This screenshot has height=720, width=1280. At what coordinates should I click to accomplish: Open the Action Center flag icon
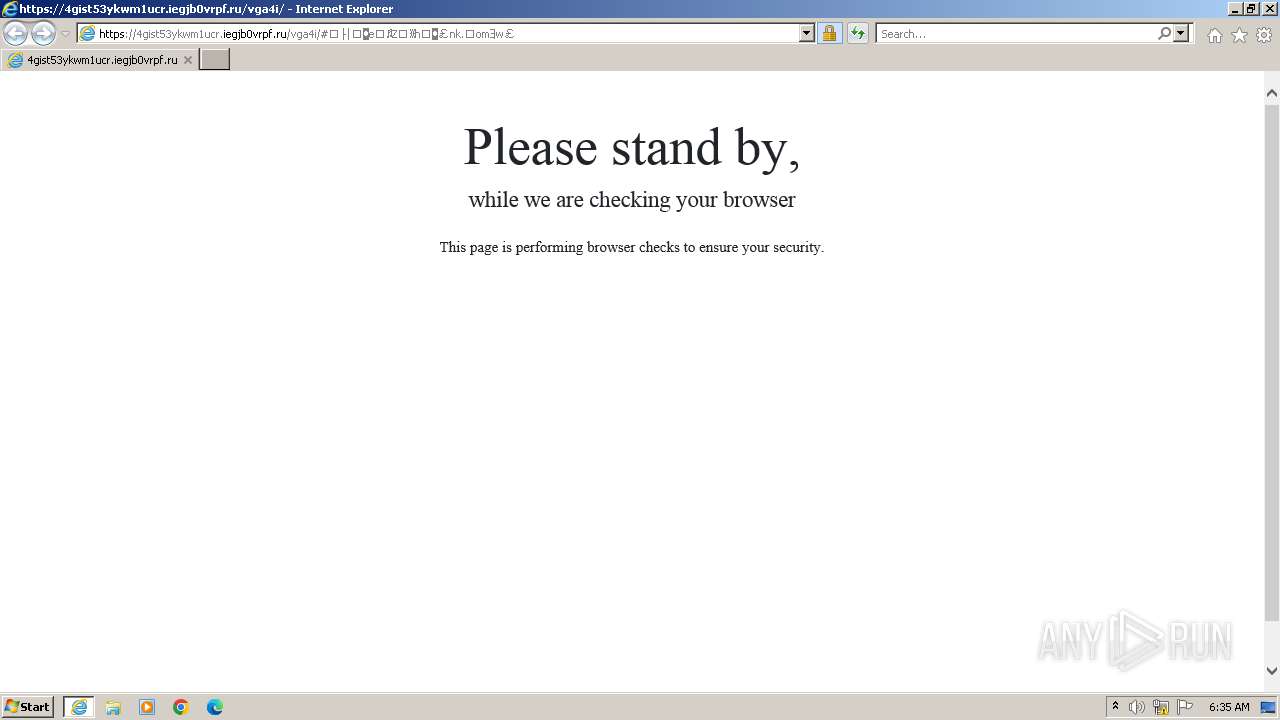pos(1185,707)
